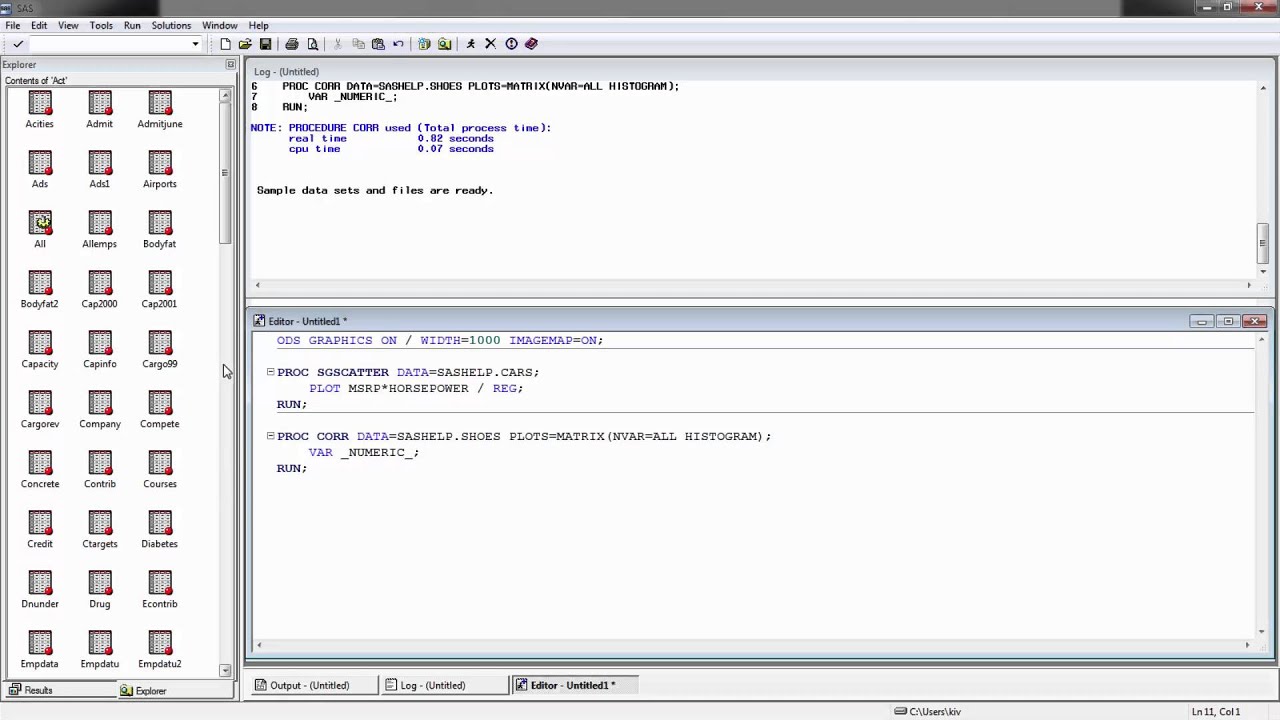
Task: Click the VAR _NUMERIC_ line in Editor
Action: click(x=364, y=452)
